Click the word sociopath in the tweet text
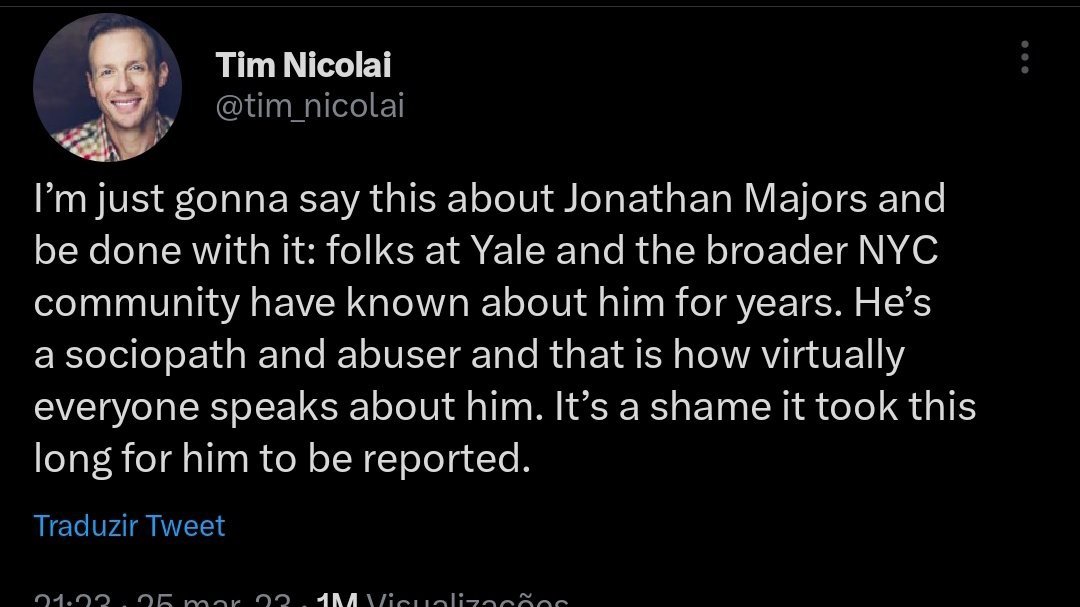Screen dimensions: 1080x607 pos(158,355)
